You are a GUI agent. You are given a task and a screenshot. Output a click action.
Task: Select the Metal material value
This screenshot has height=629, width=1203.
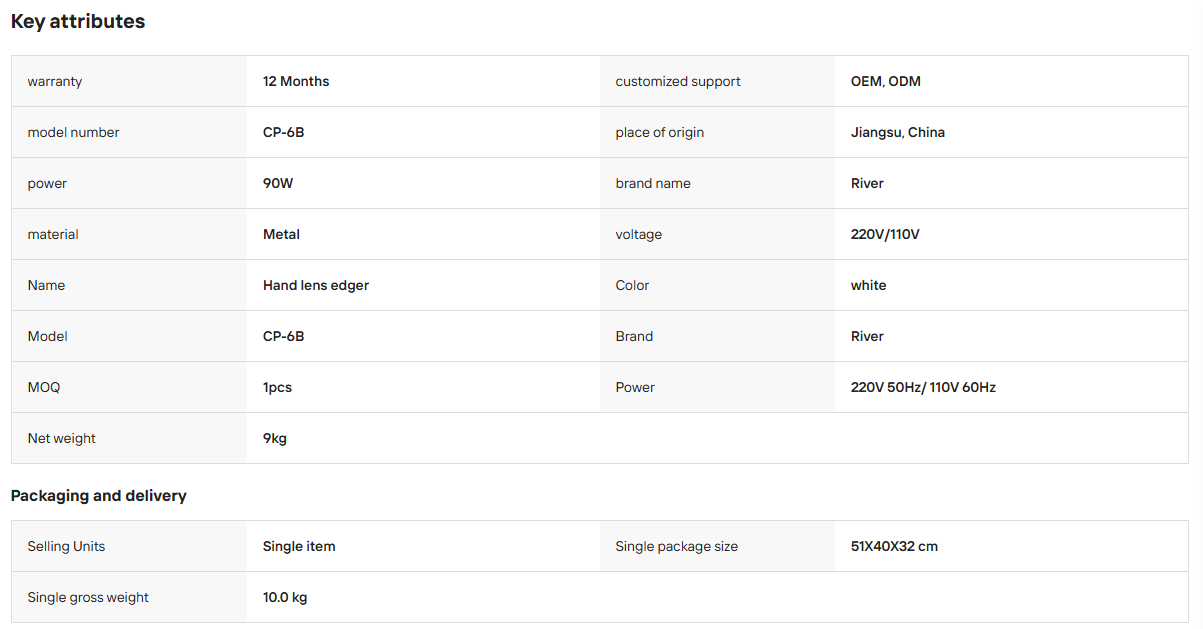(281, 234)
